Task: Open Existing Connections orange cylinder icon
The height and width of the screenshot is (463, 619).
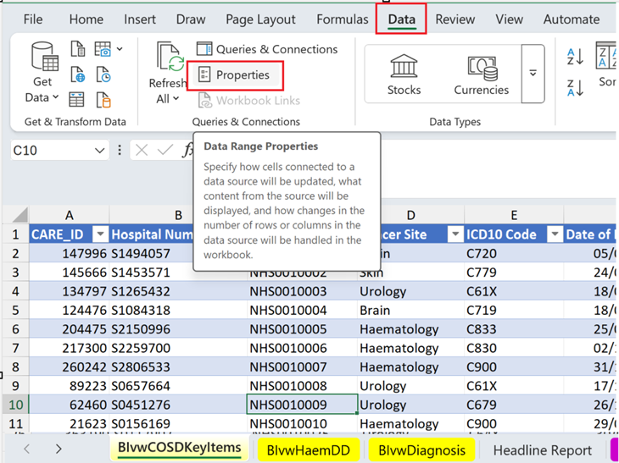Action: point(103,99)
